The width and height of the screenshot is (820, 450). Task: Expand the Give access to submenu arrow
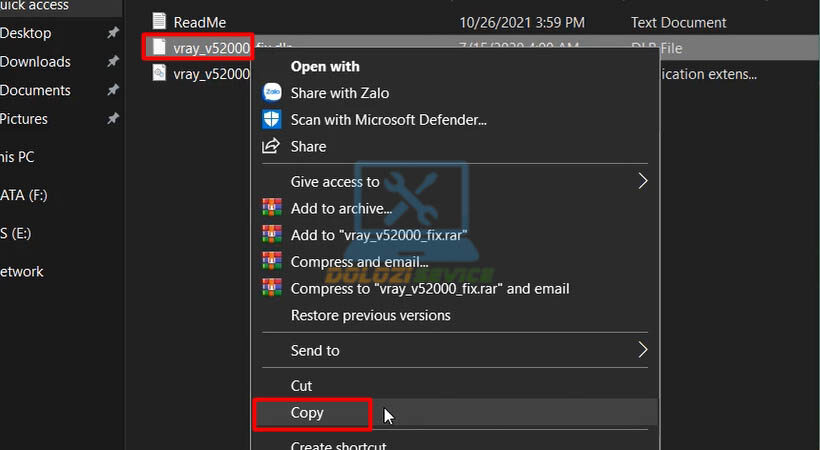pos(642,181)
